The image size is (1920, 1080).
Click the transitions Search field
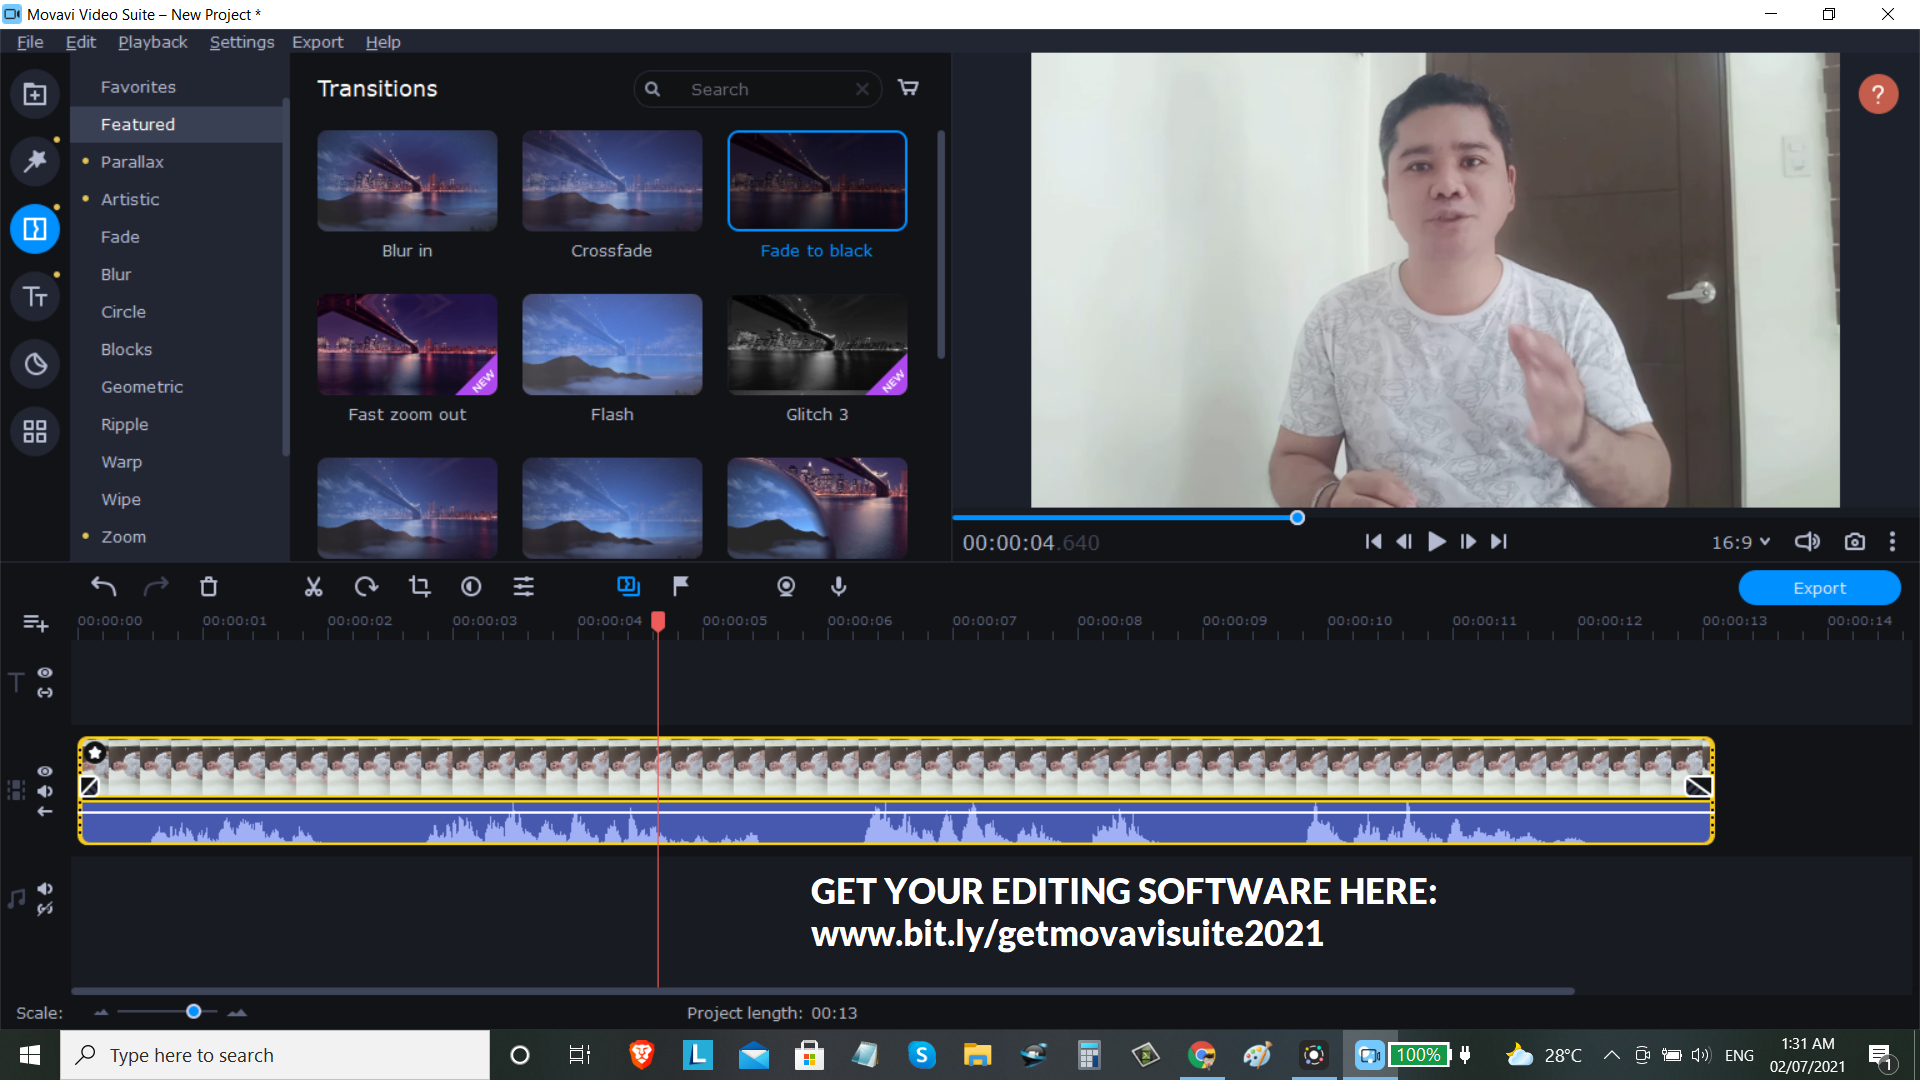point(758,89)
